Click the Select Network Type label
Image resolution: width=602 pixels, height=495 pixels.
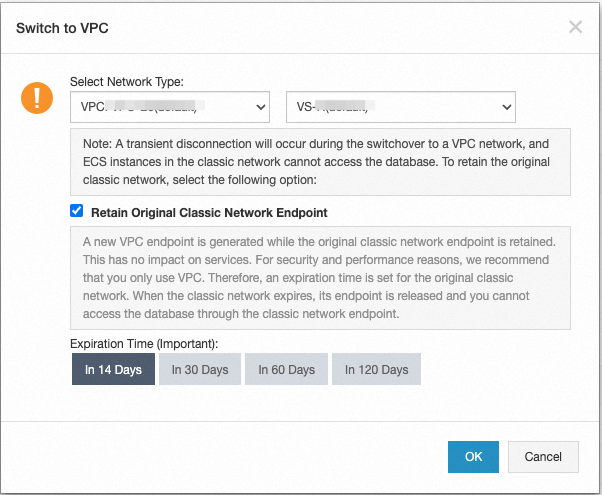[x=127, y=81]
